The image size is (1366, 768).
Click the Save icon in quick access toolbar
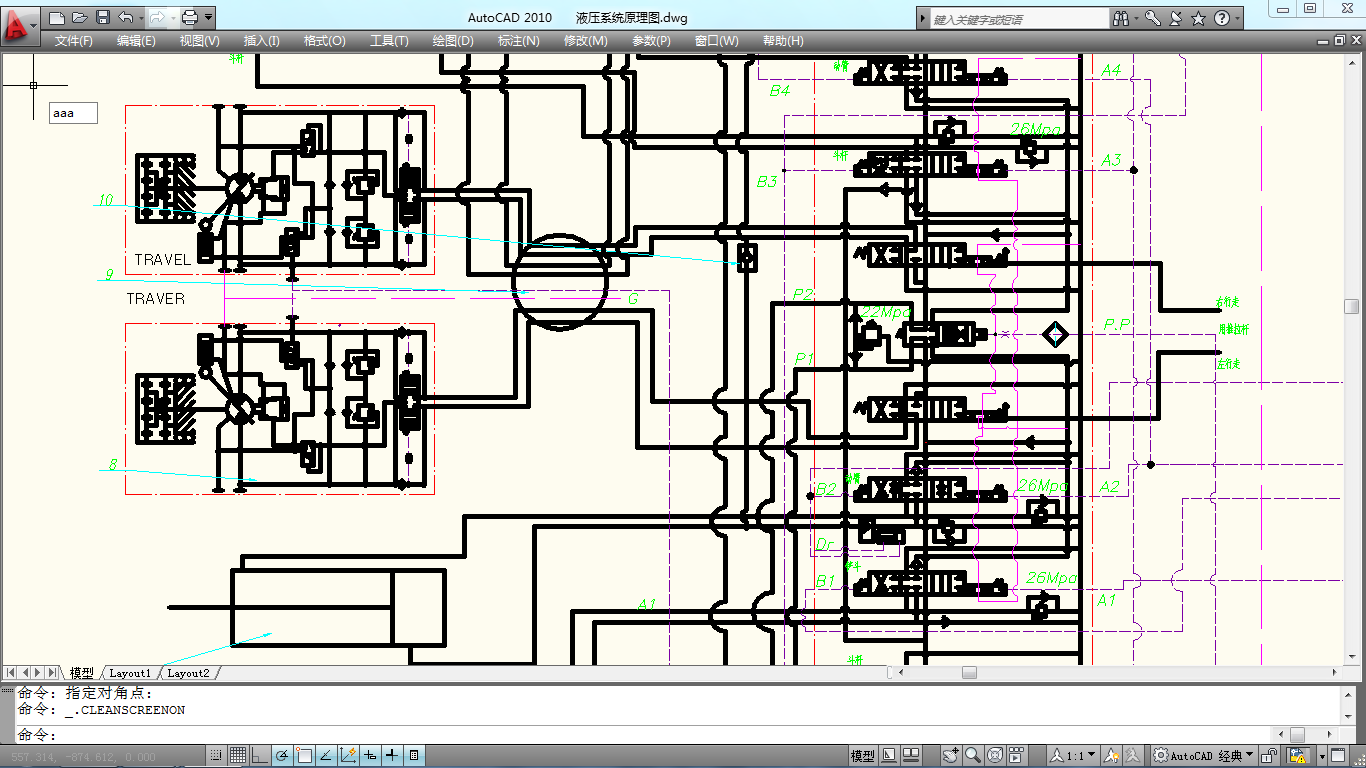click(x=103, y=17)
